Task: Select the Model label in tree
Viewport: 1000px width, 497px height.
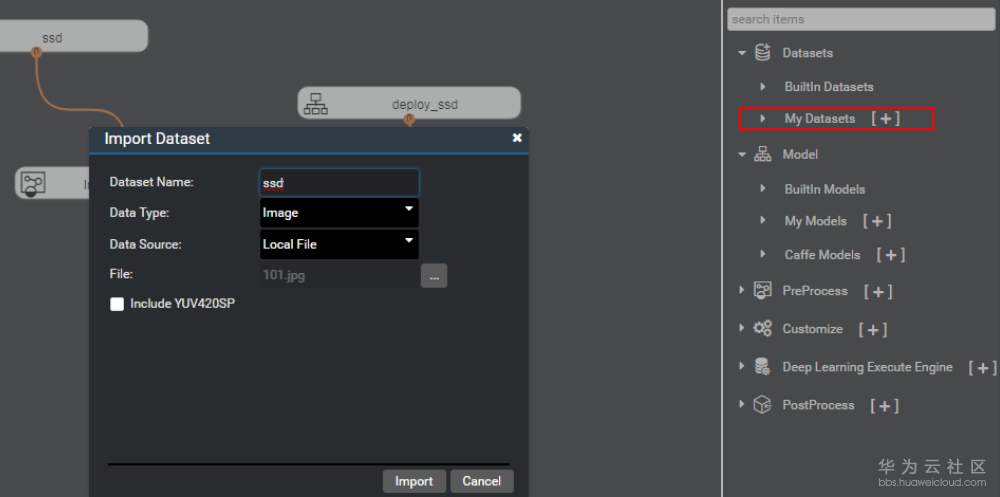Action: tap(800, 154)
